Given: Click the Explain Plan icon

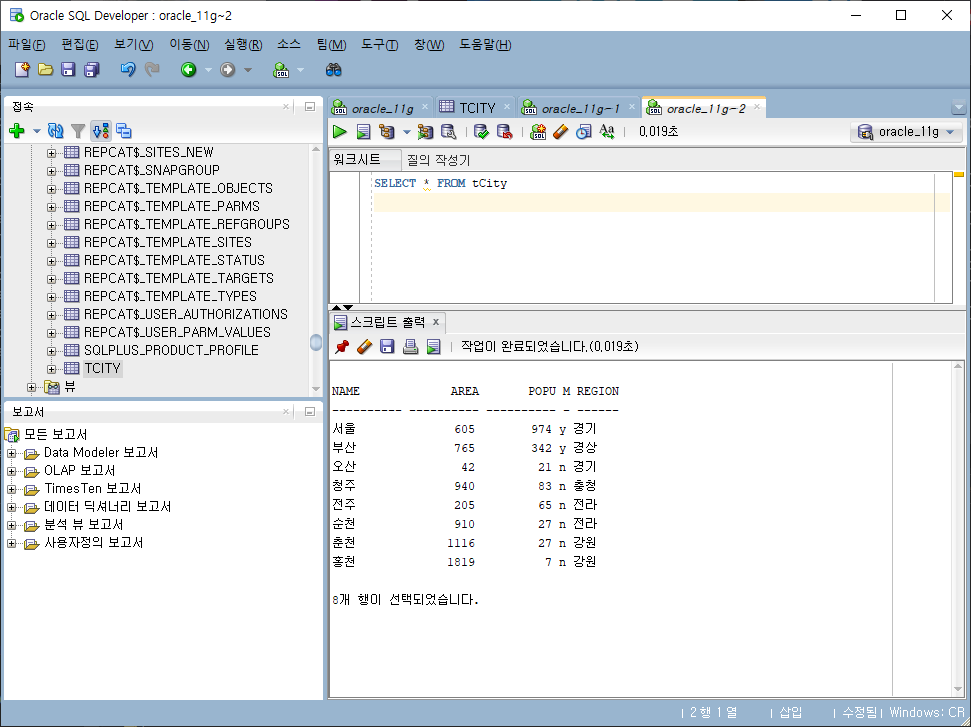Looking at the screenshot, I should [387, 131].
